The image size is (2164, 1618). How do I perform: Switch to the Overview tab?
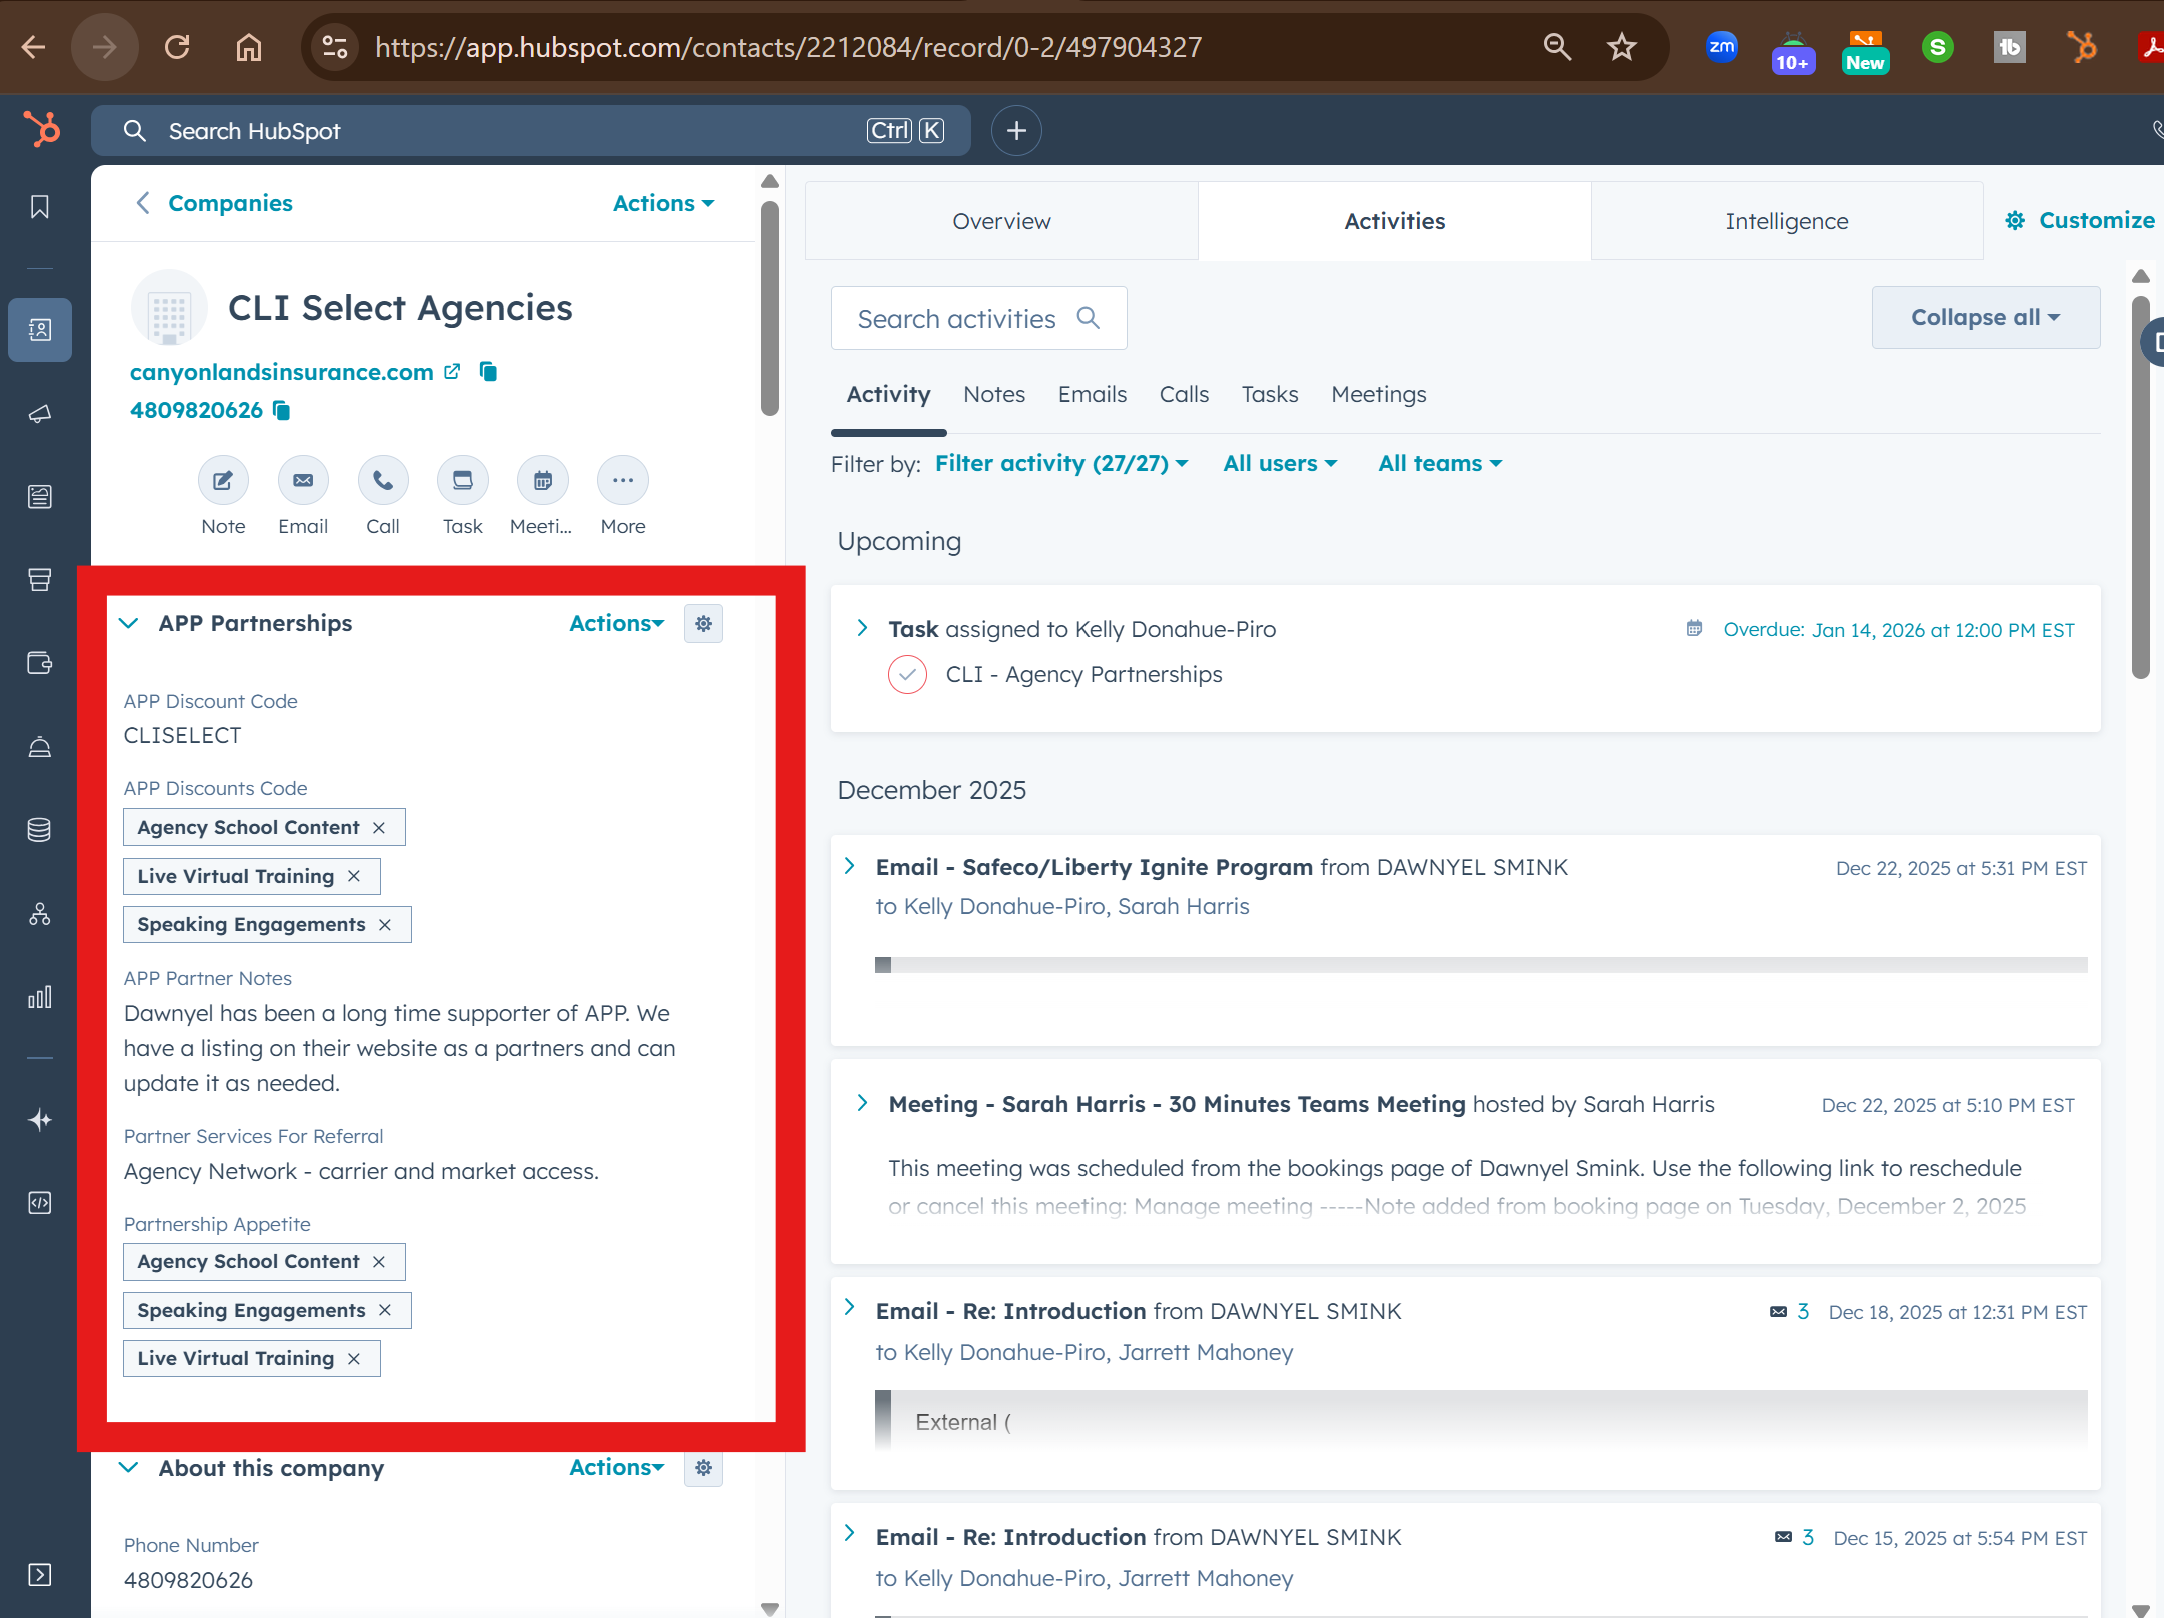point(1001,221)
